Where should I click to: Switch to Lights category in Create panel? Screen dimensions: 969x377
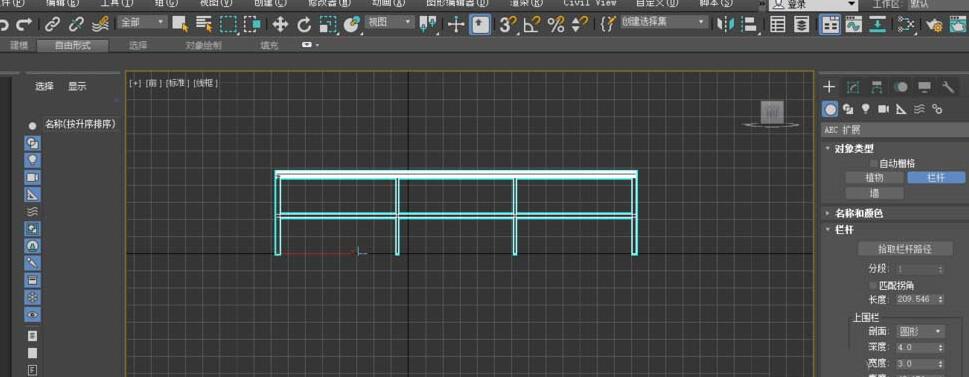[x=866, y=109]
